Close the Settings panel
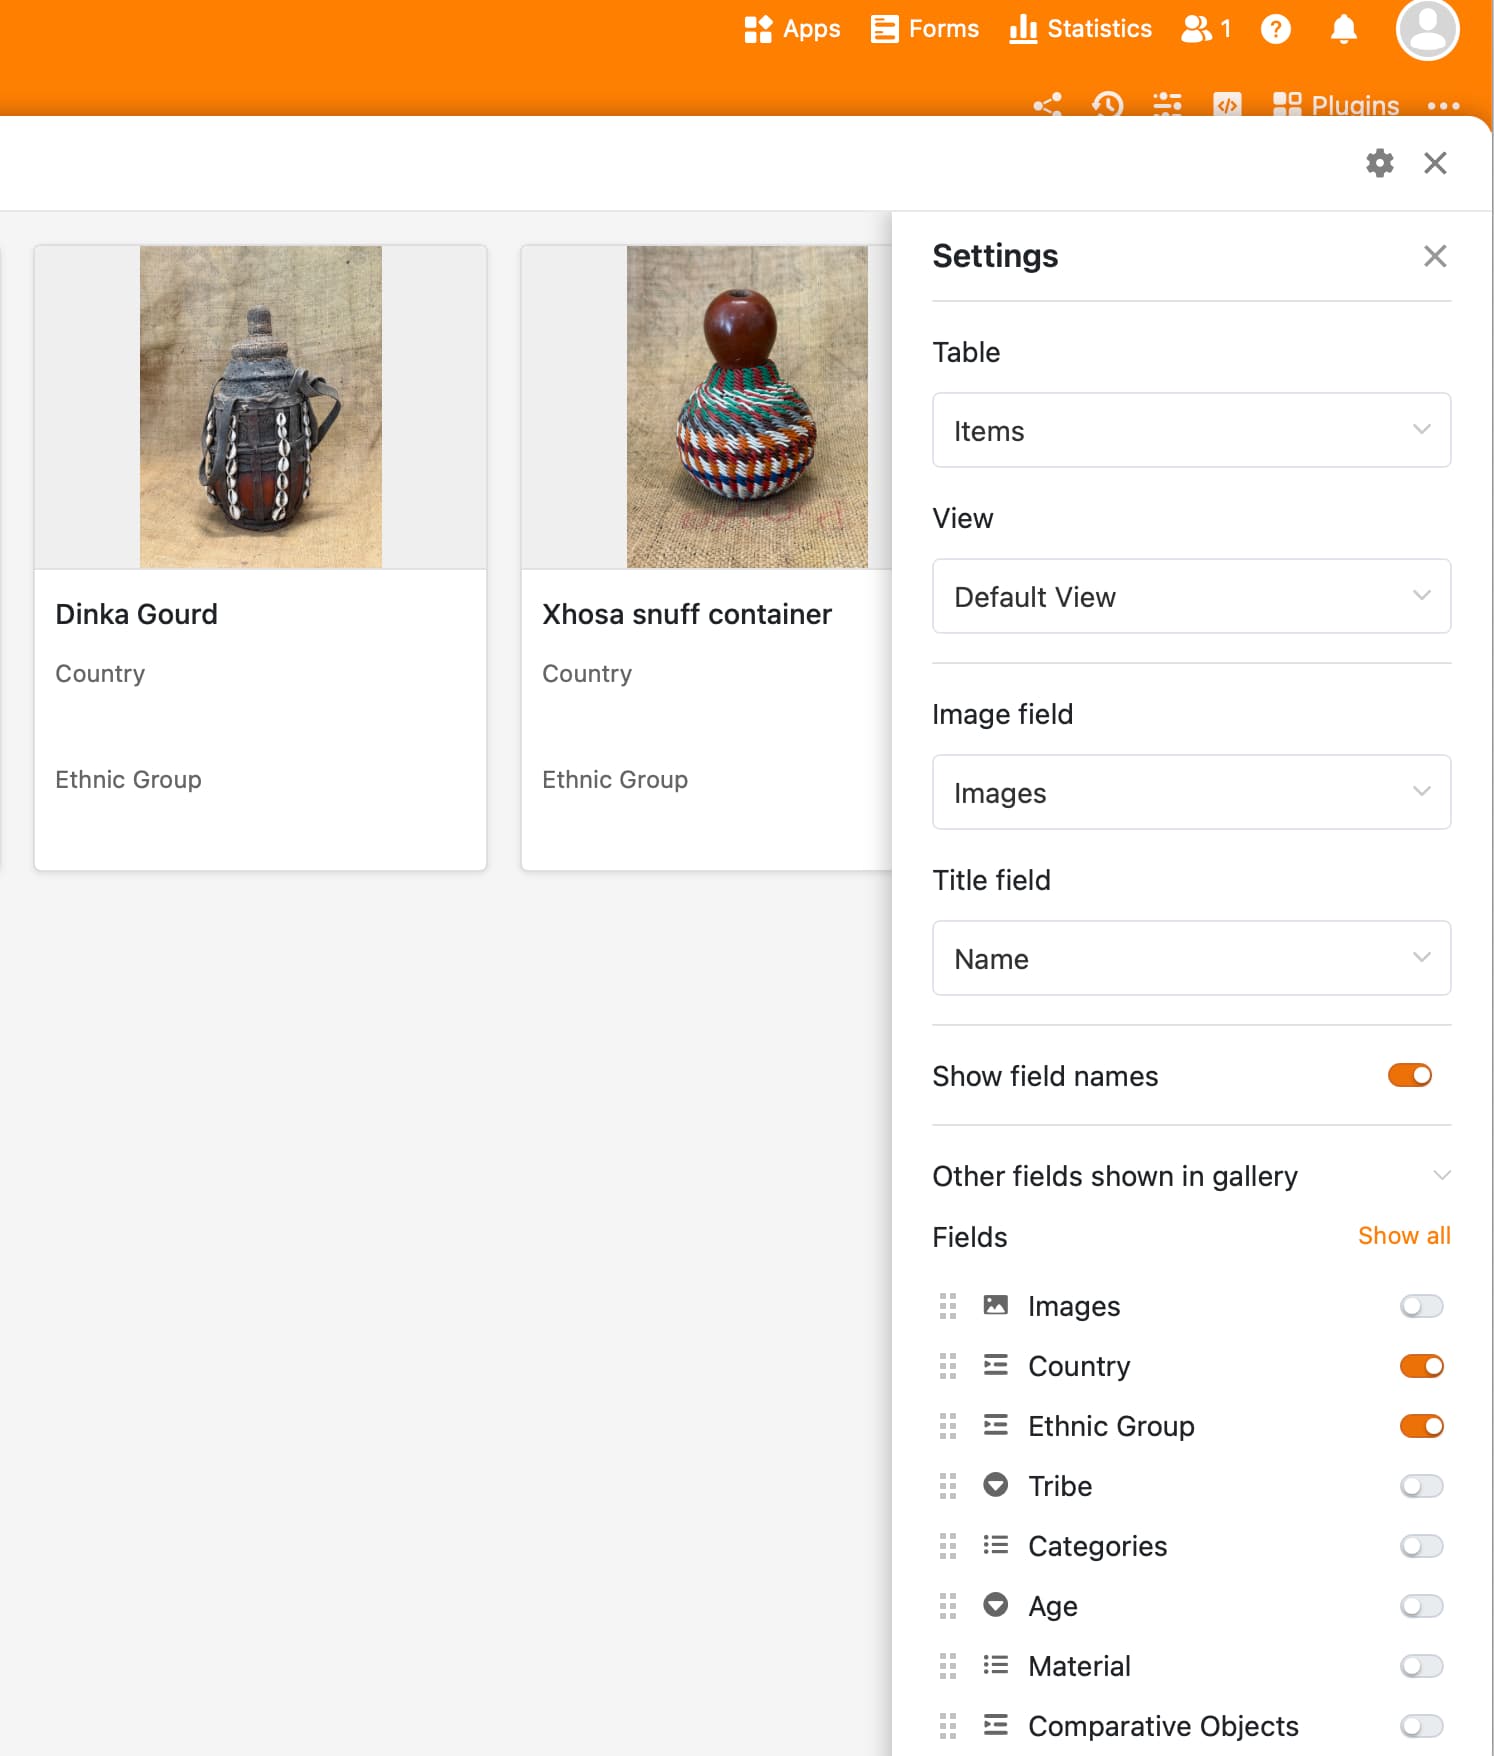Screen dimensions: 1494x1756 [x=1434, y=256]
